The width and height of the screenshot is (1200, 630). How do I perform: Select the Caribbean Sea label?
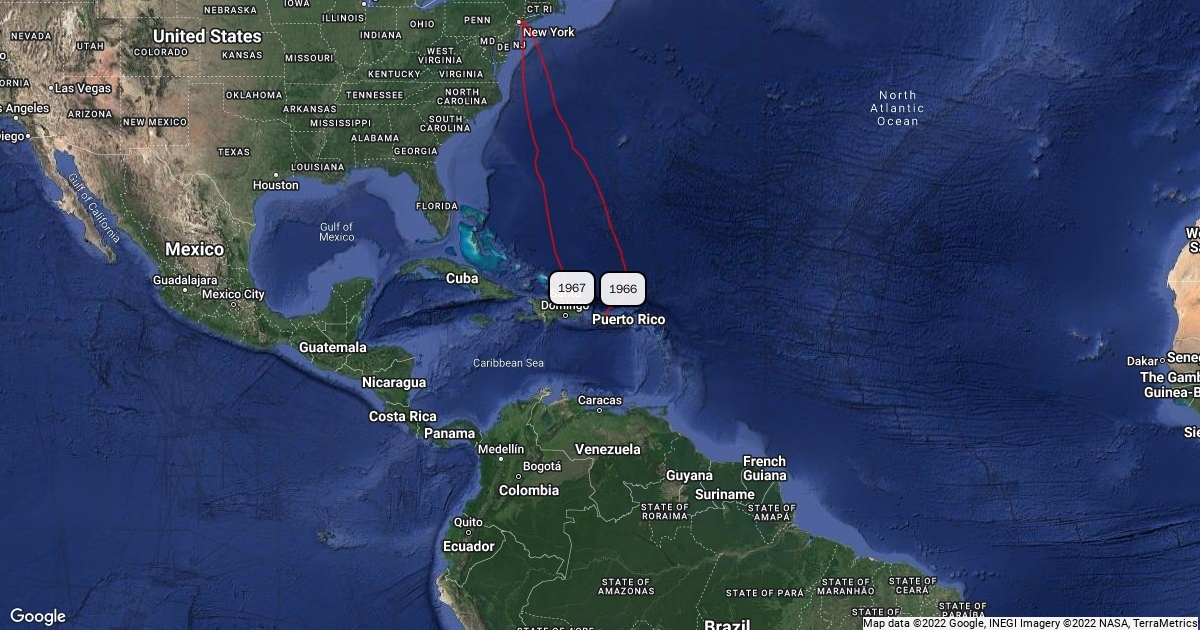[x=508, y=363]
